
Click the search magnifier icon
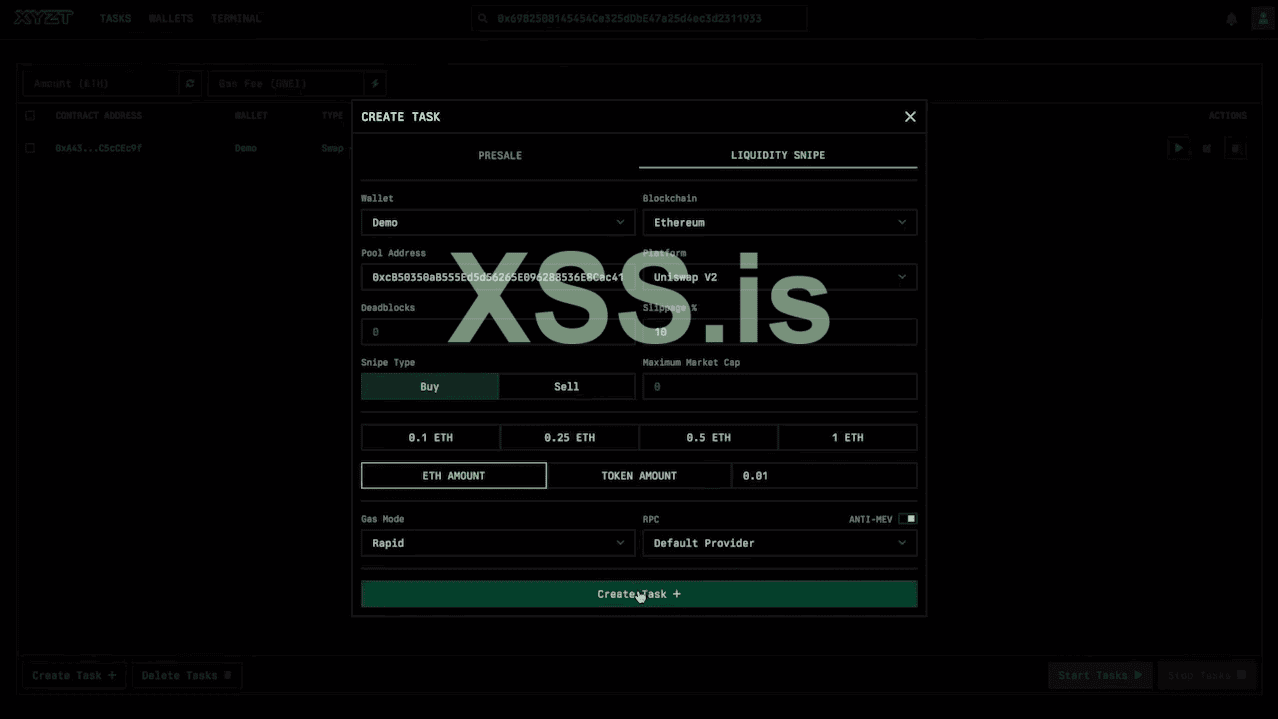pyautogui.click(x=483, y=18)
